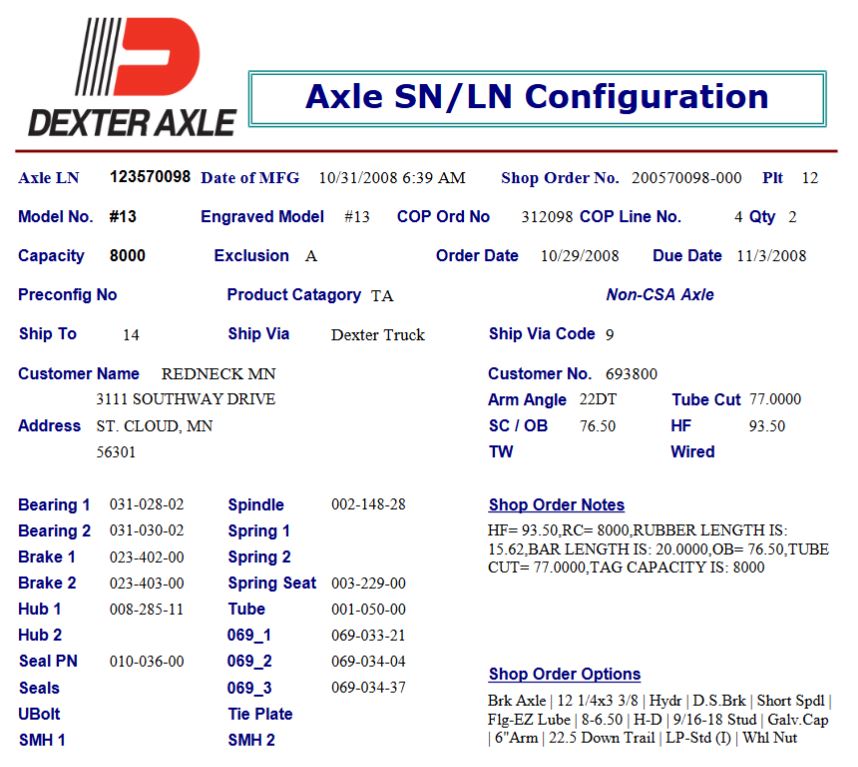Click the Shop Order No. value 200570098-000
Image resolution: width=858 pixels, height=767 pixels.
pyautogui.click(x=686, y=178)
